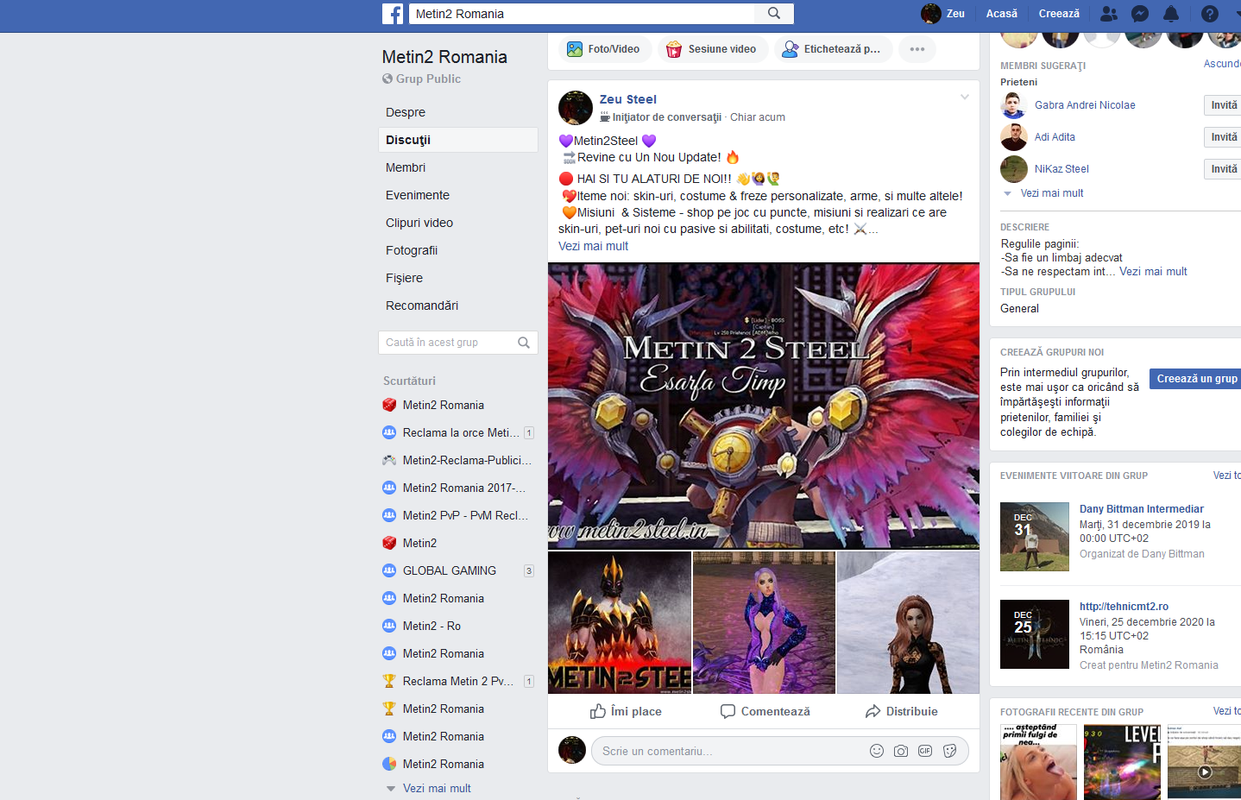
Task: Open Metin2 Romania group title
Action: coord(445,57)
